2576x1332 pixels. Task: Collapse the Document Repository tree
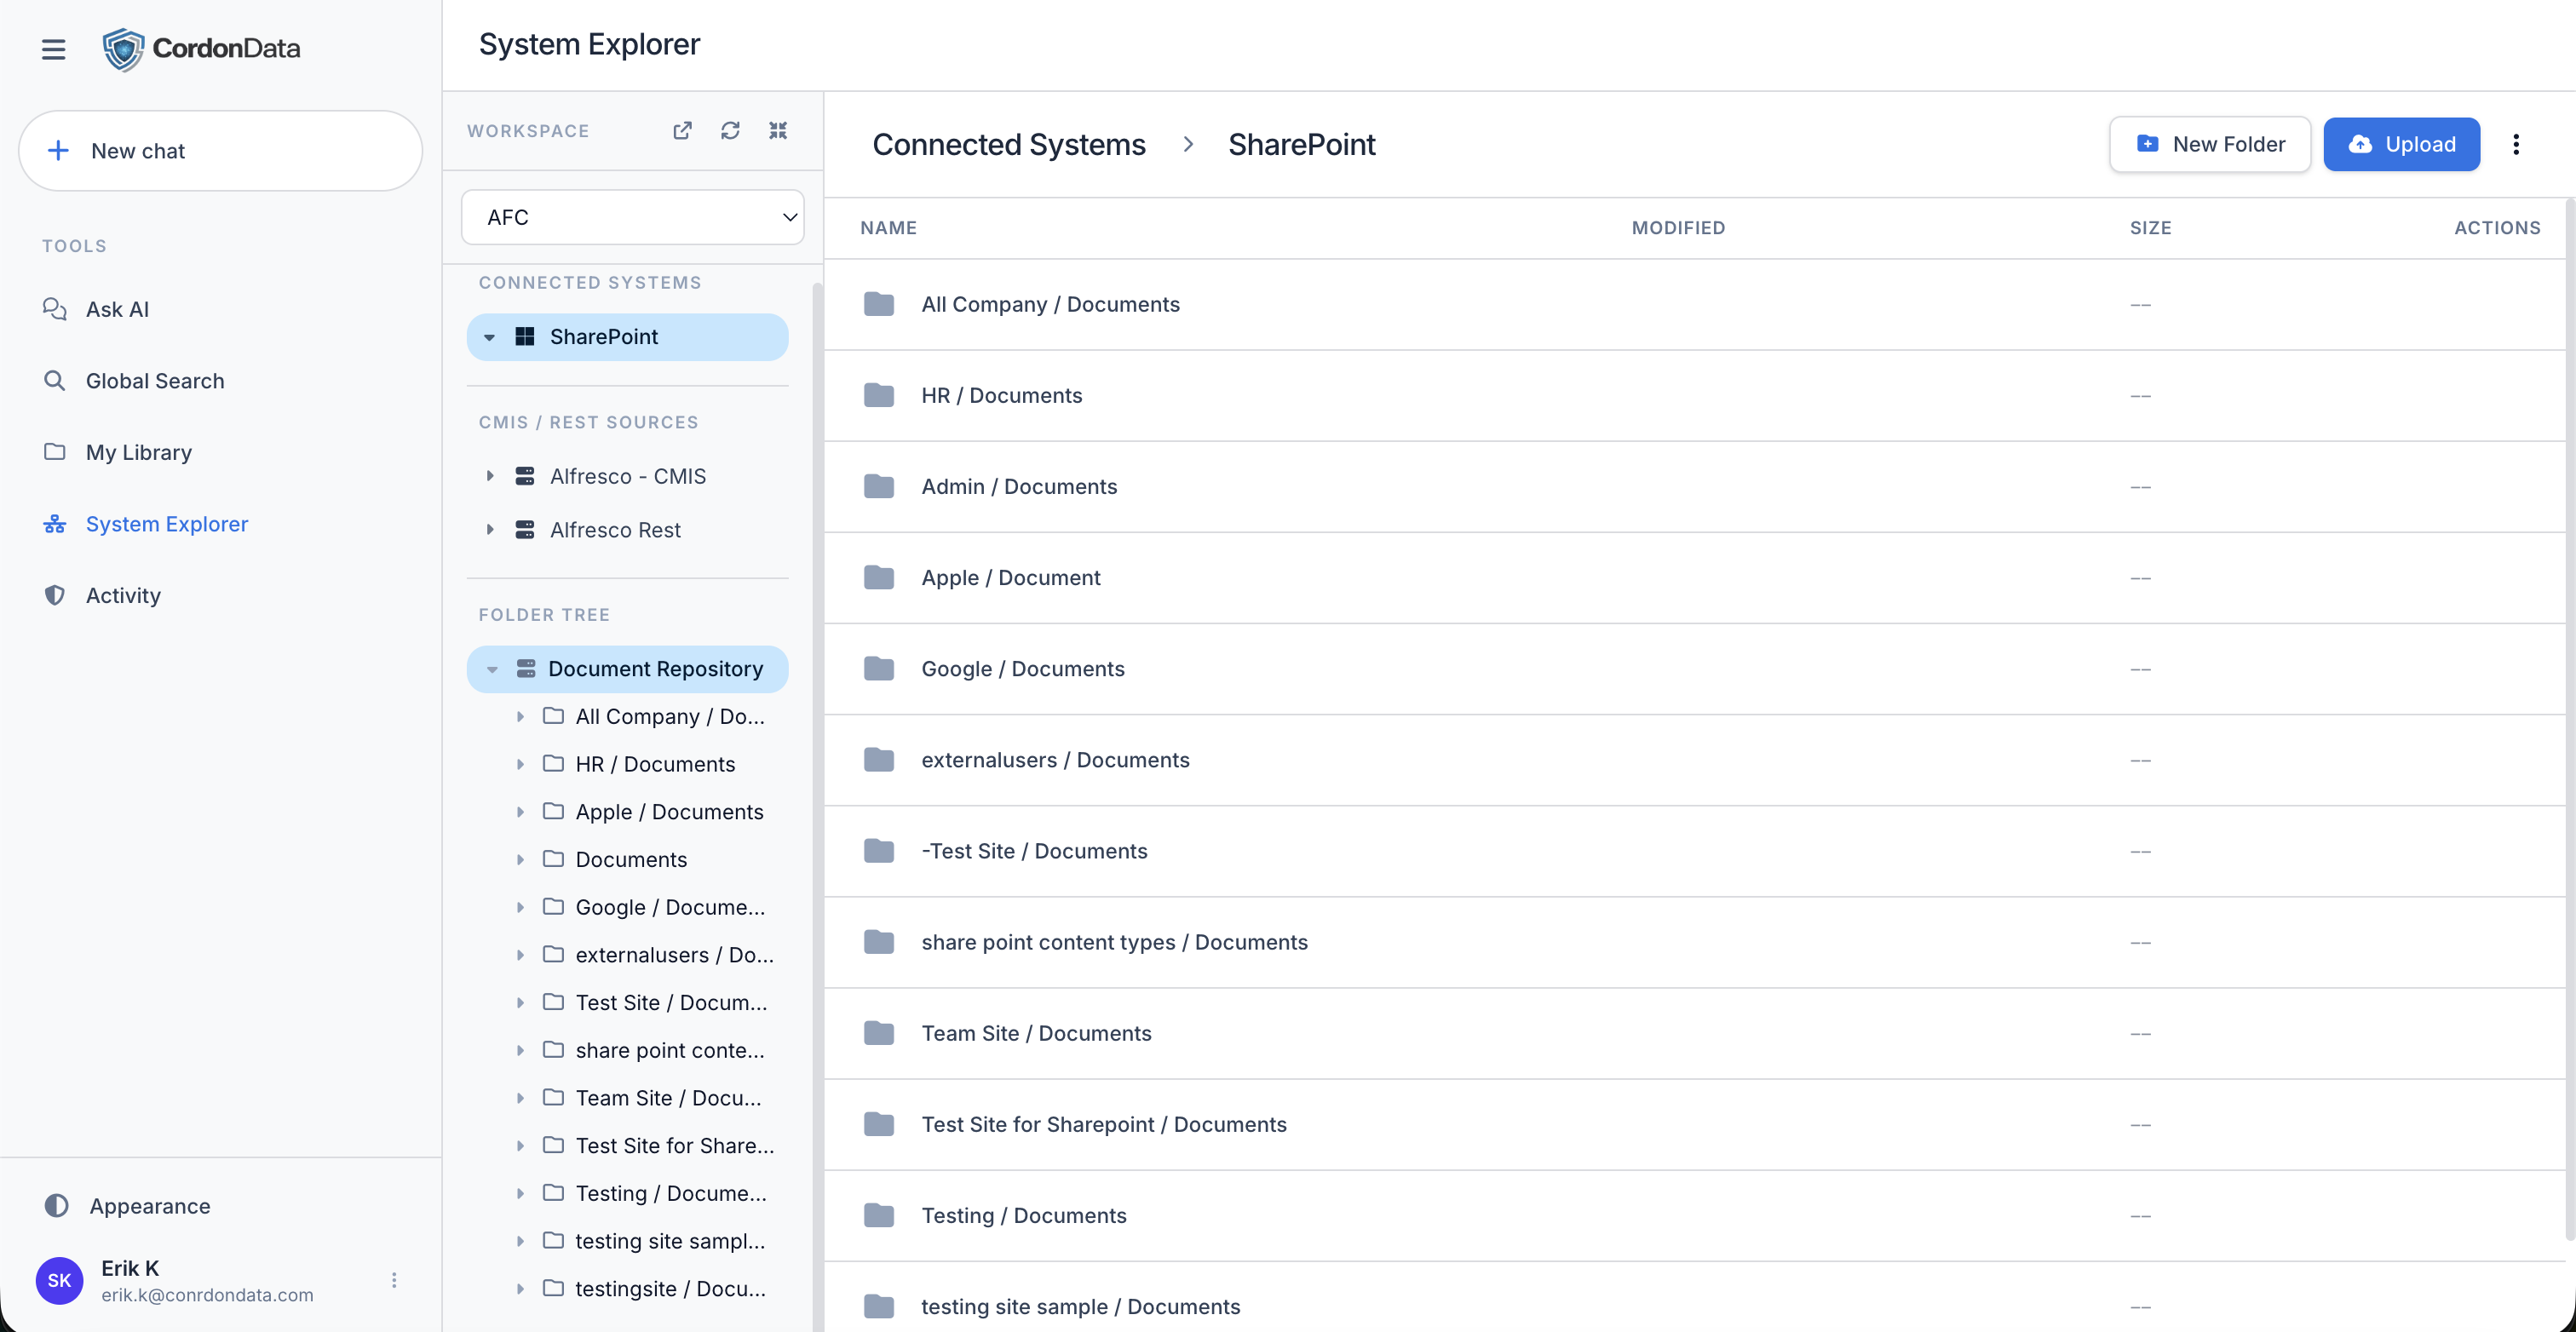[x=492, y=669]
